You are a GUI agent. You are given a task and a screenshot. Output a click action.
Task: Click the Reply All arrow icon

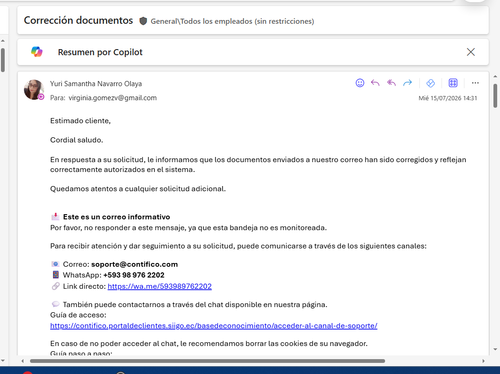click(x=391, y=83)
